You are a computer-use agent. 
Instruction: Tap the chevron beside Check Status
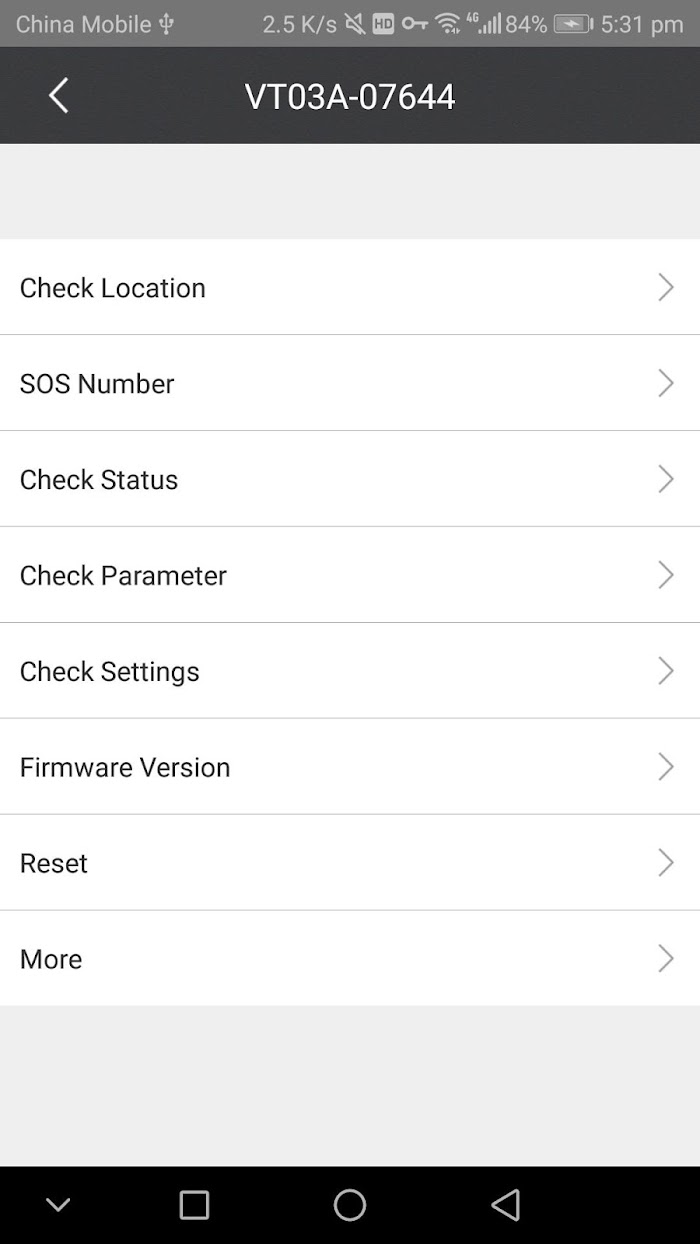tap(666, 480)
